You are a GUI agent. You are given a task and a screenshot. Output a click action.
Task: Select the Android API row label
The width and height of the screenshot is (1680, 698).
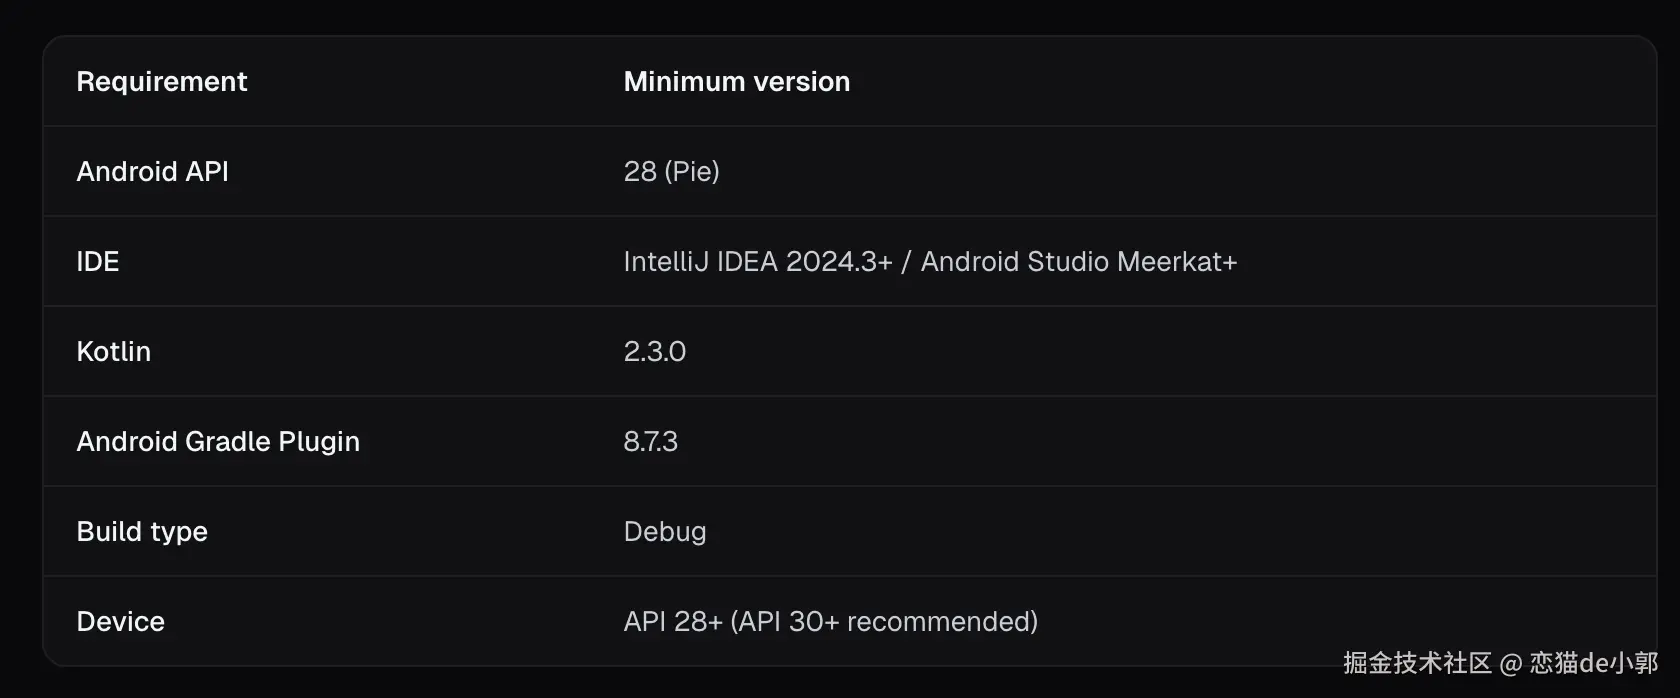pos(152,171)
